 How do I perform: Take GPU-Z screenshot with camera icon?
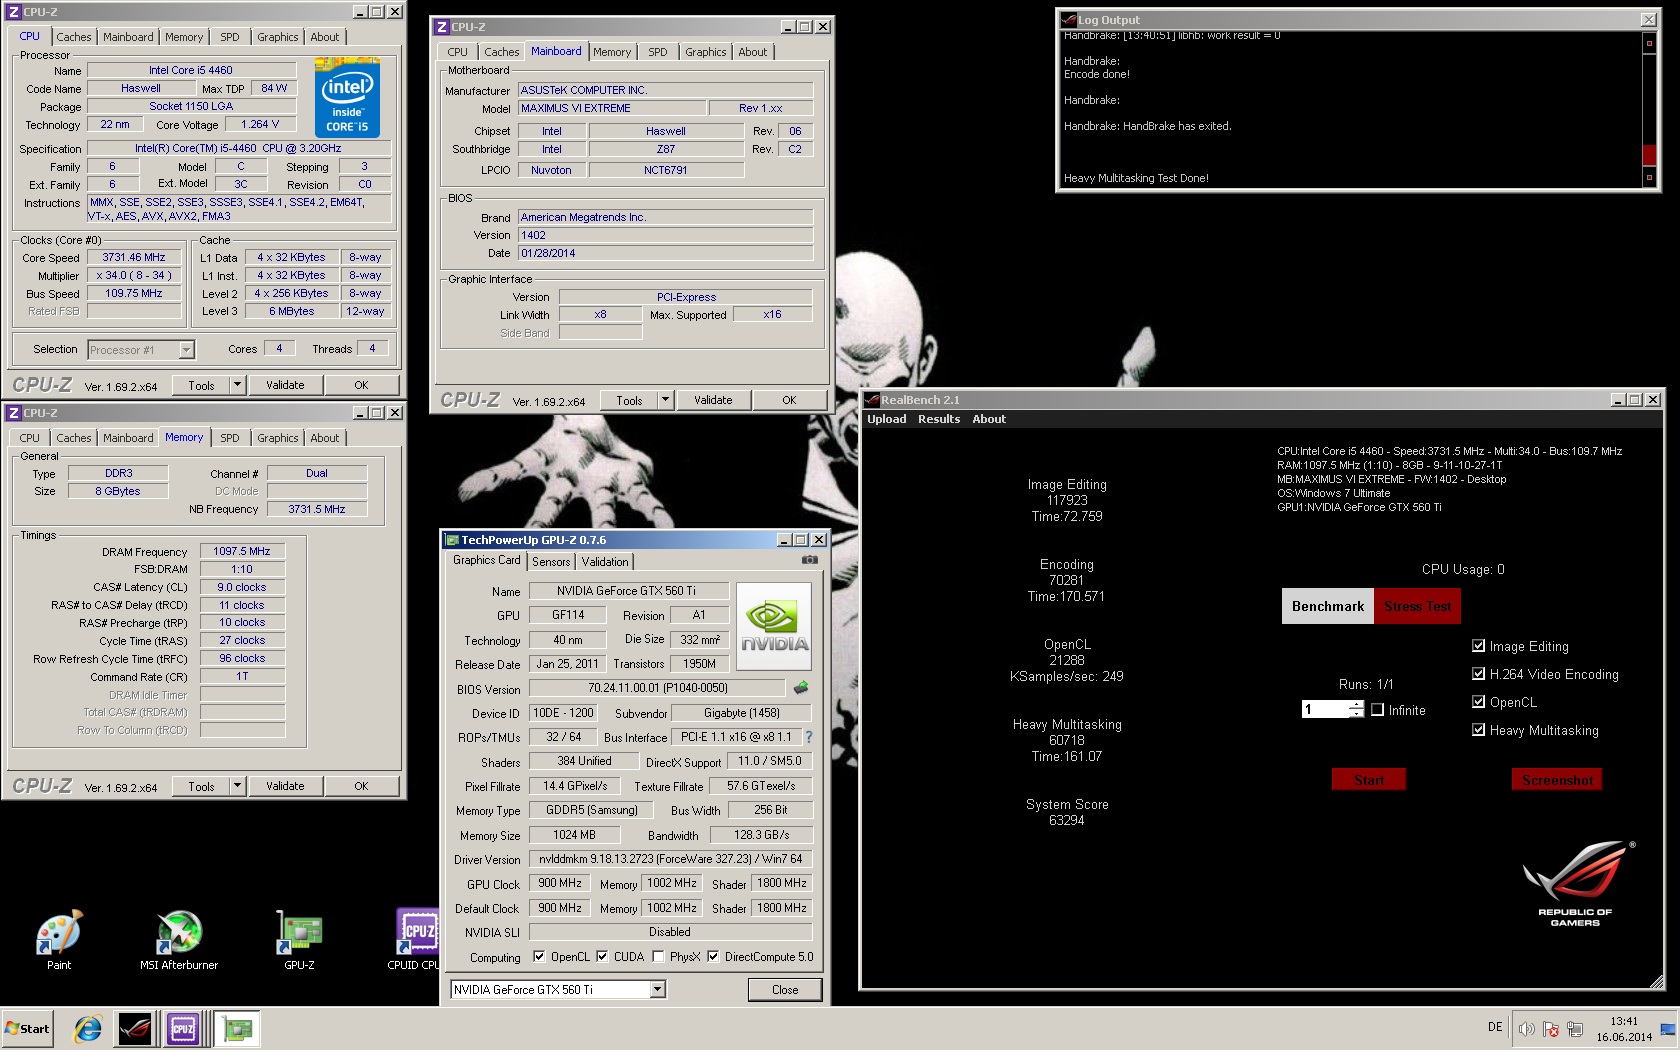pyautogui.click(x=810, y=560)
